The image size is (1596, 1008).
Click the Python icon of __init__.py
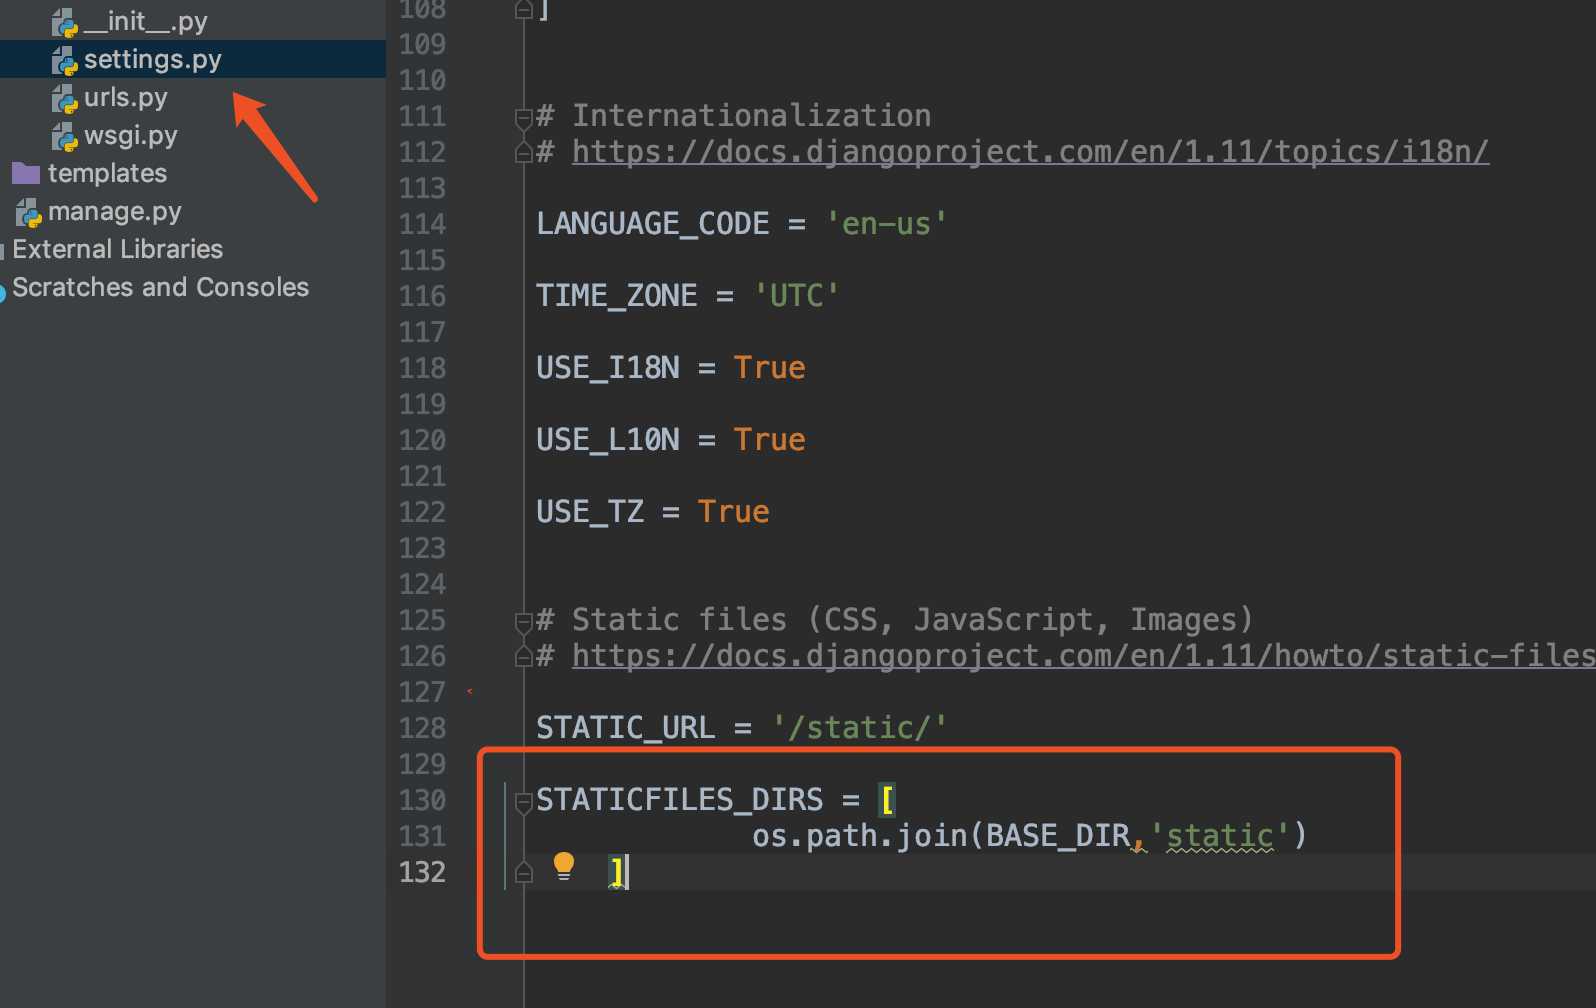click(65, 22)
